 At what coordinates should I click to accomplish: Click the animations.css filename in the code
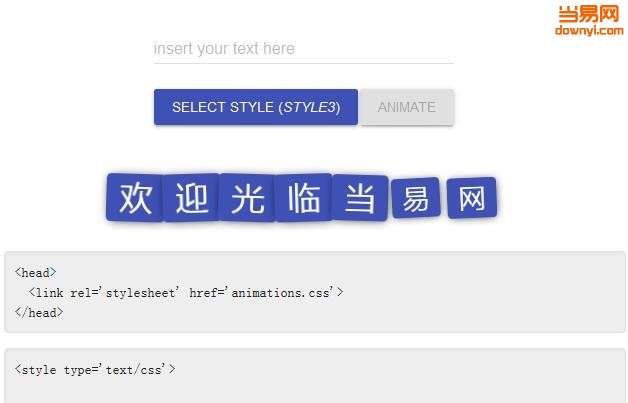pyautogui.click(x=280, y=293)
